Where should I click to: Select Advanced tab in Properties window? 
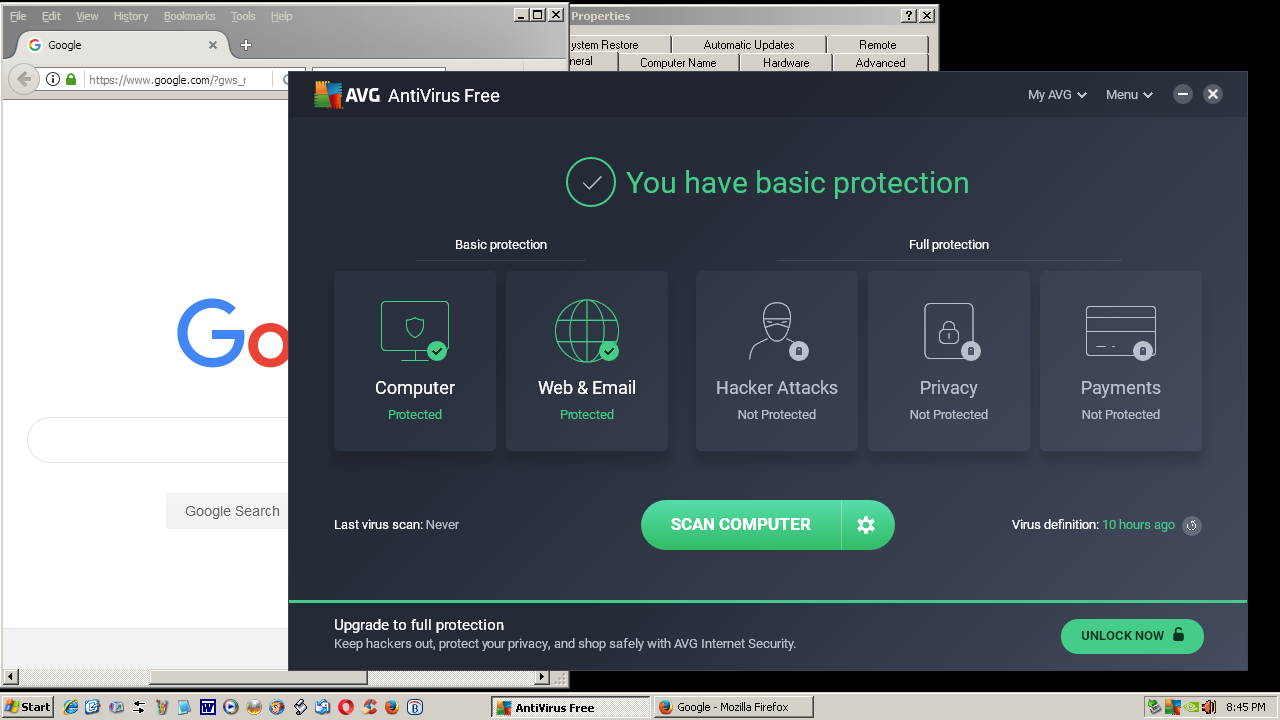point(880,62)
